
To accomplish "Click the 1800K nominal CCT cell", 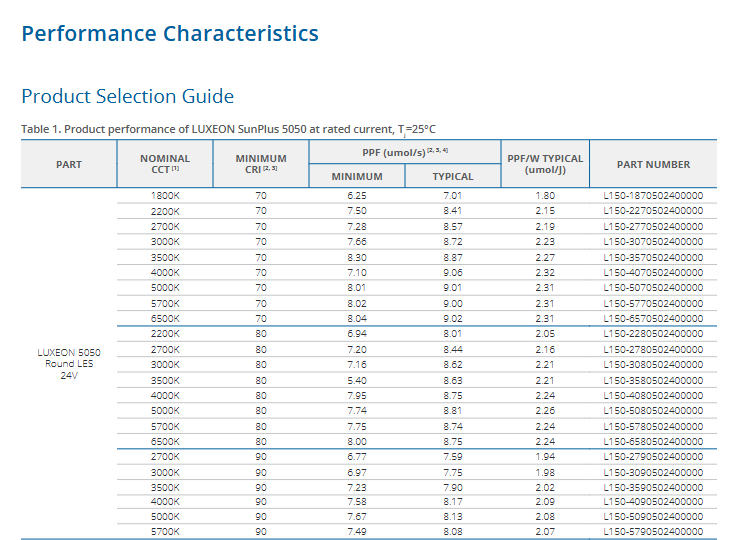I will click(x=165, y=196).
